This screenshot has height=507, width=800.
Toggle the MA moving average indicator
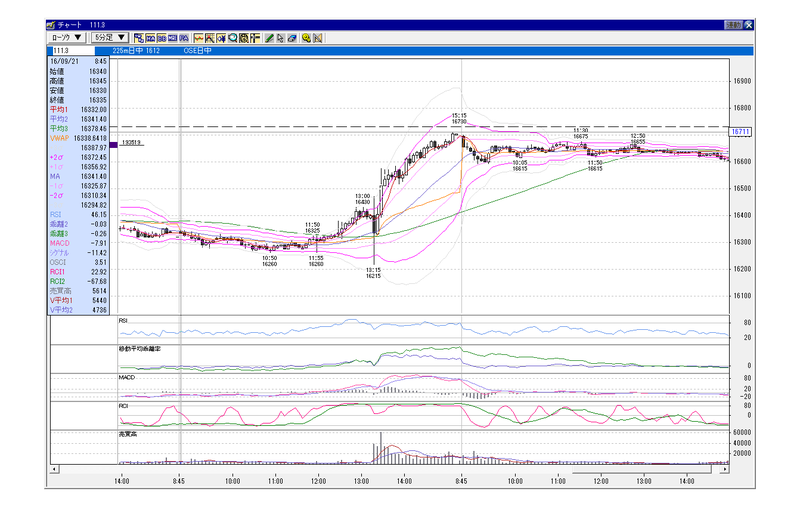pyautogui.click(x=150, y=38)
